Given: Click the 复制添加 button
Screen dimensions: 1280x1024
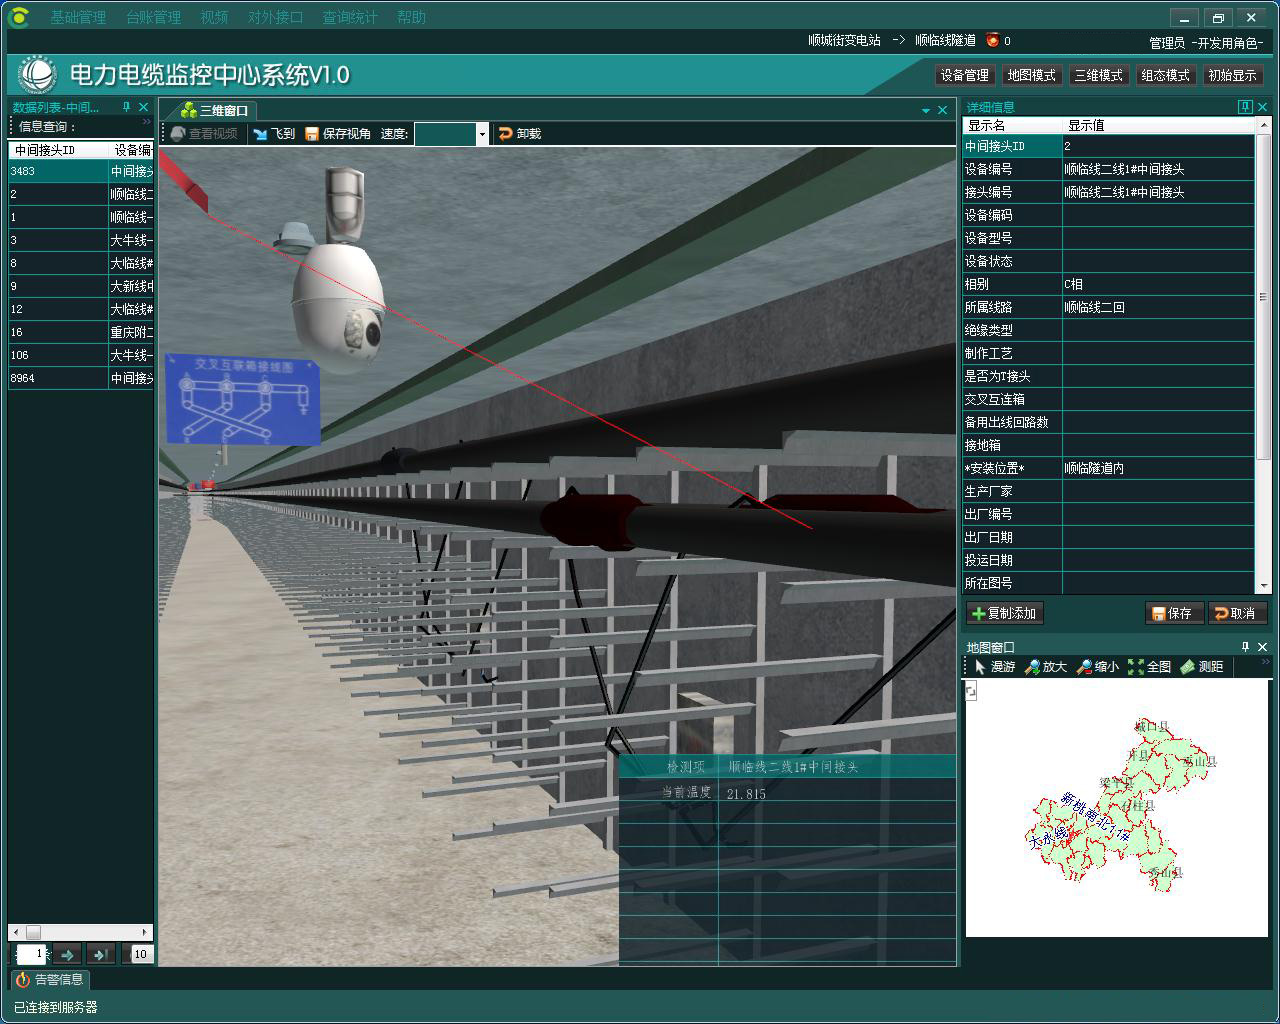Looking at the screenshot, I should tap(1004, 613).
